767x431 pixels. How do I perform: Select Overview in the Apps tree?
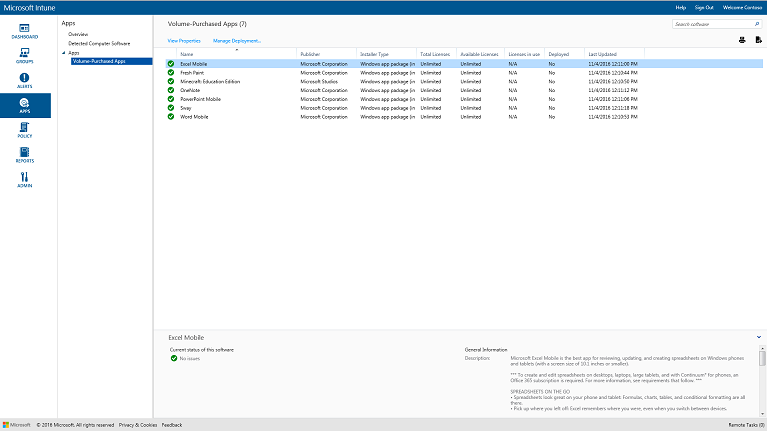[79, 34]
